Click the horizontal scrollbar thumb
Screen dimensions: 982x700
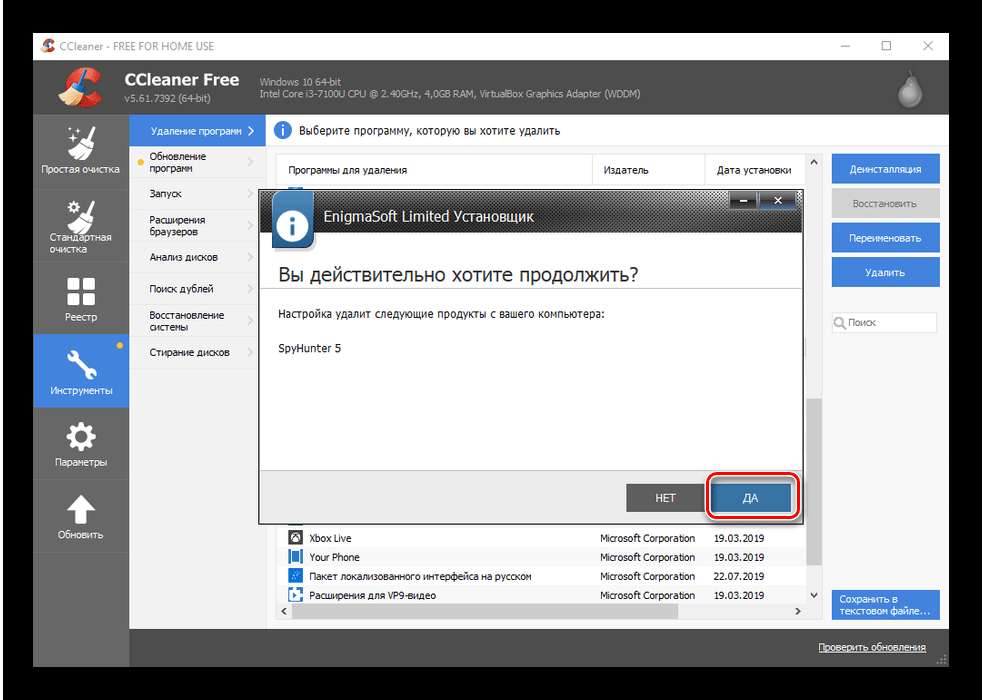485,611
